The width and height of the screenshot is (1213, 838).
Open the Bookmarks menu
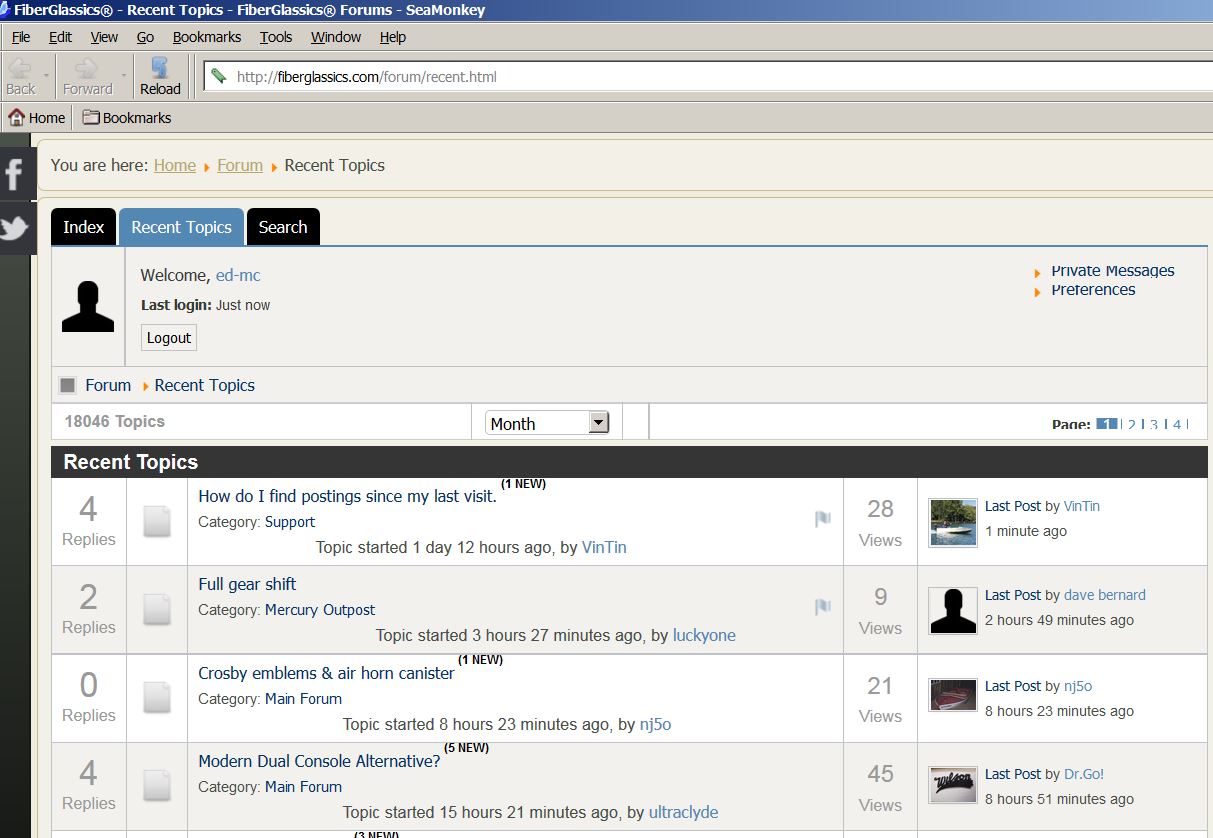coord(207,37)
